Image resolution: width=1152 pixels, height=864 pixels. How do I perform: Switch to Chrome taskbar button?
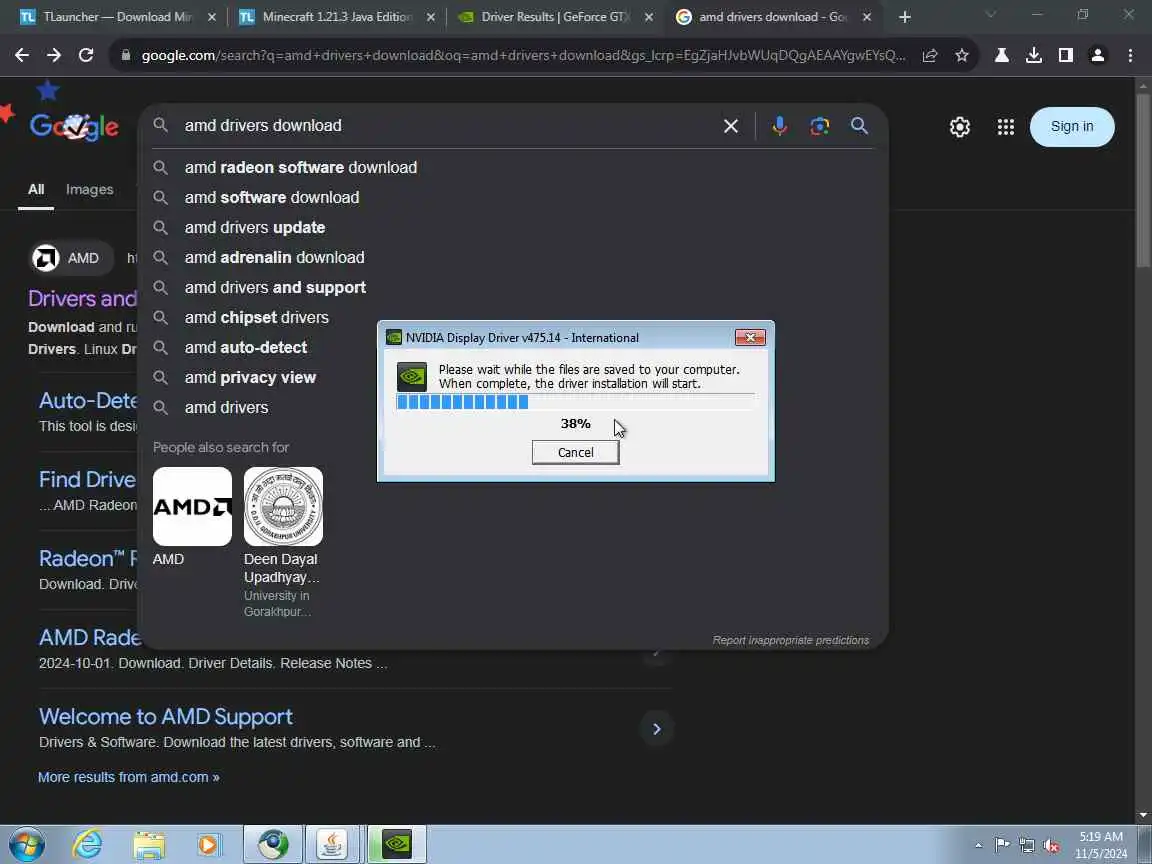click(x=273, y=844)
